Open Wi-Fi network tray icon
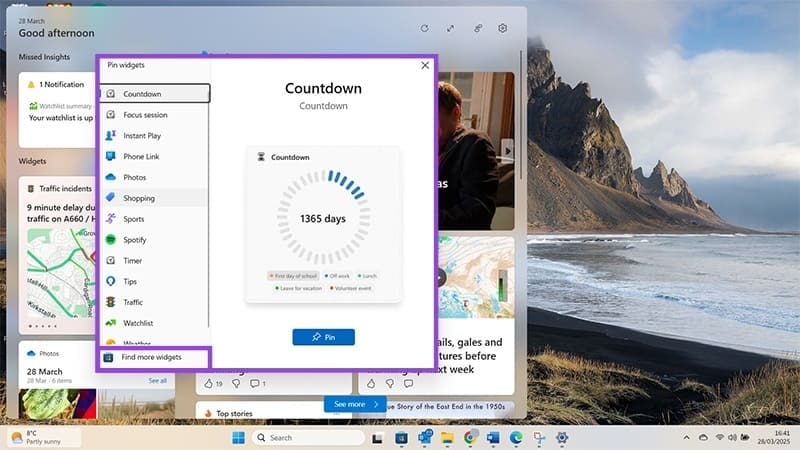The width and height of the screenshot is (800, 450). click(720, 437)
